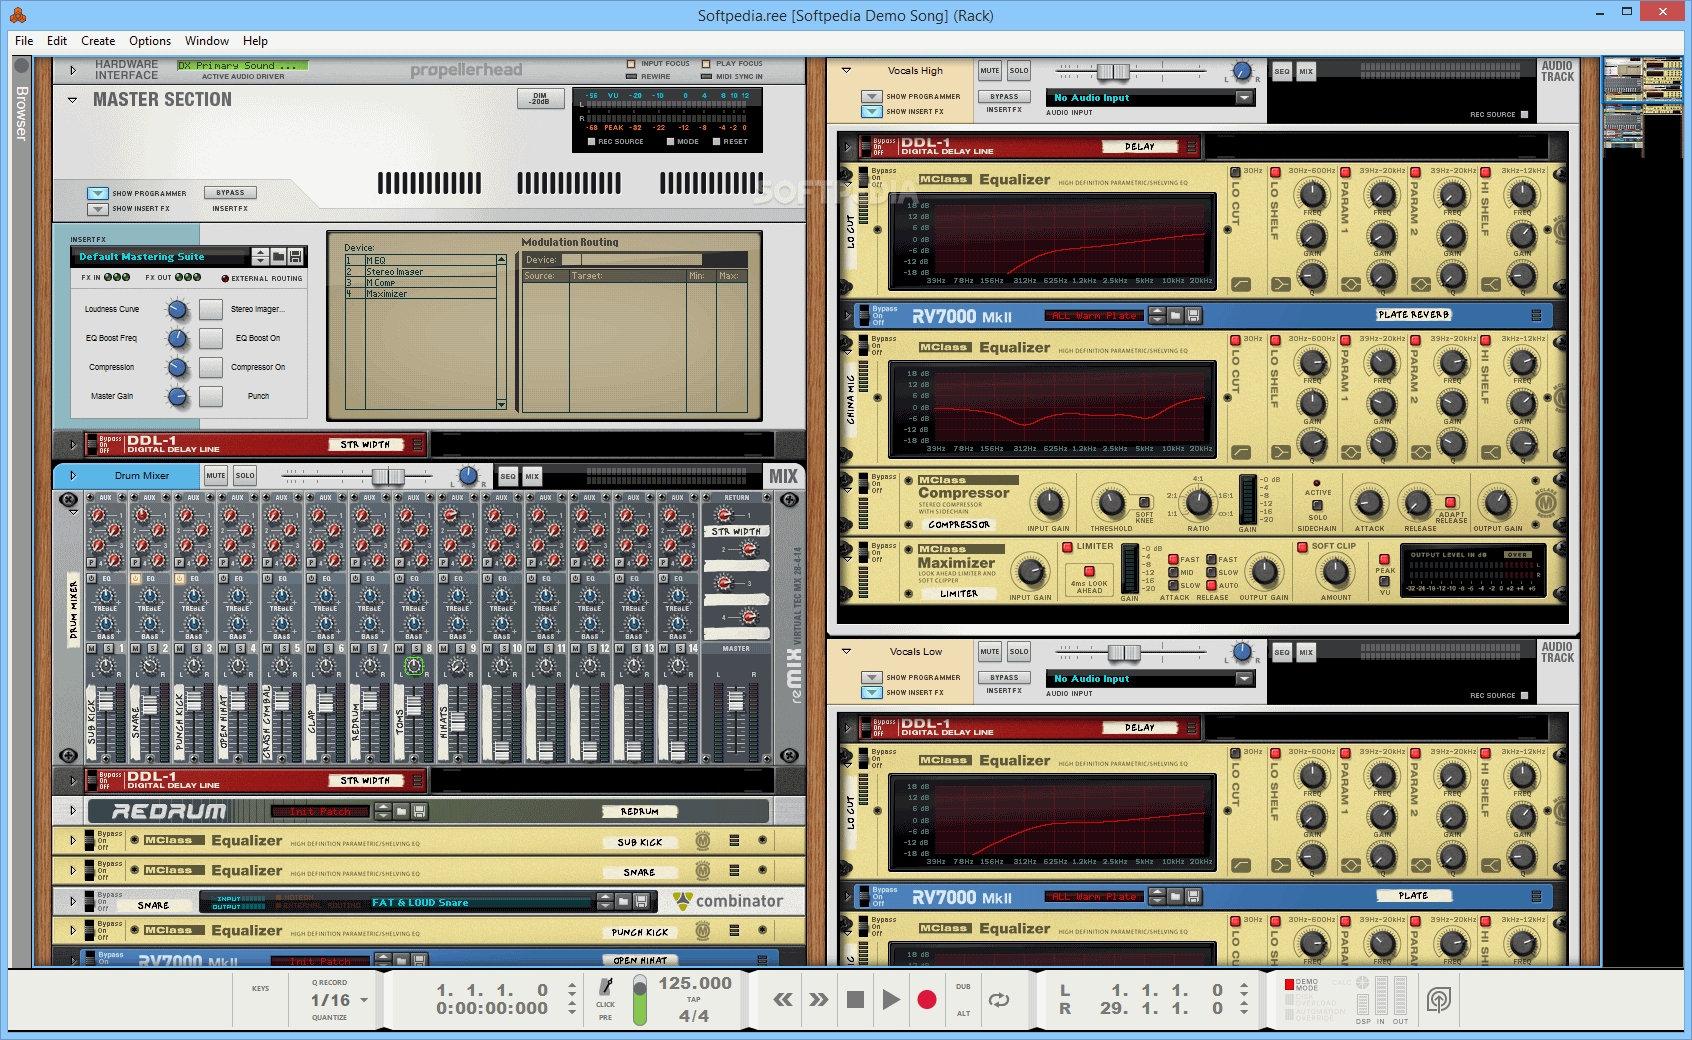
Task: Collapse the Vocals High audio track
Action: [846, 71]
